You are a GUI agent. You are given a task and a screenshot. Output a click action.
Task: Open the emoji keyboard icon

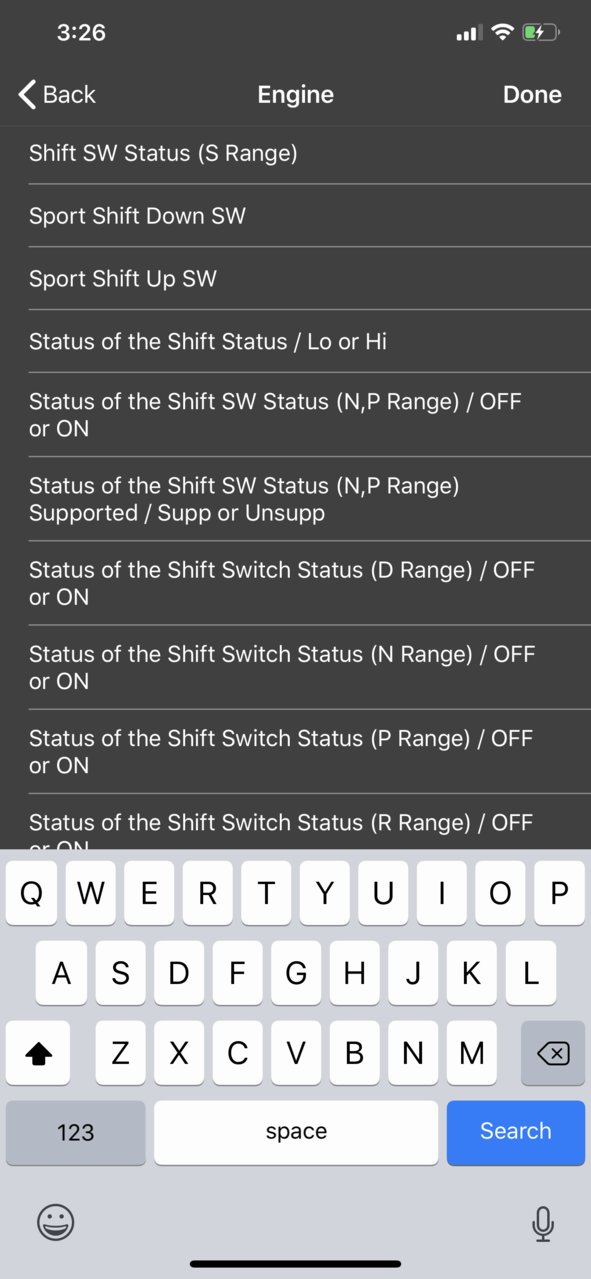coord(56,1222)
